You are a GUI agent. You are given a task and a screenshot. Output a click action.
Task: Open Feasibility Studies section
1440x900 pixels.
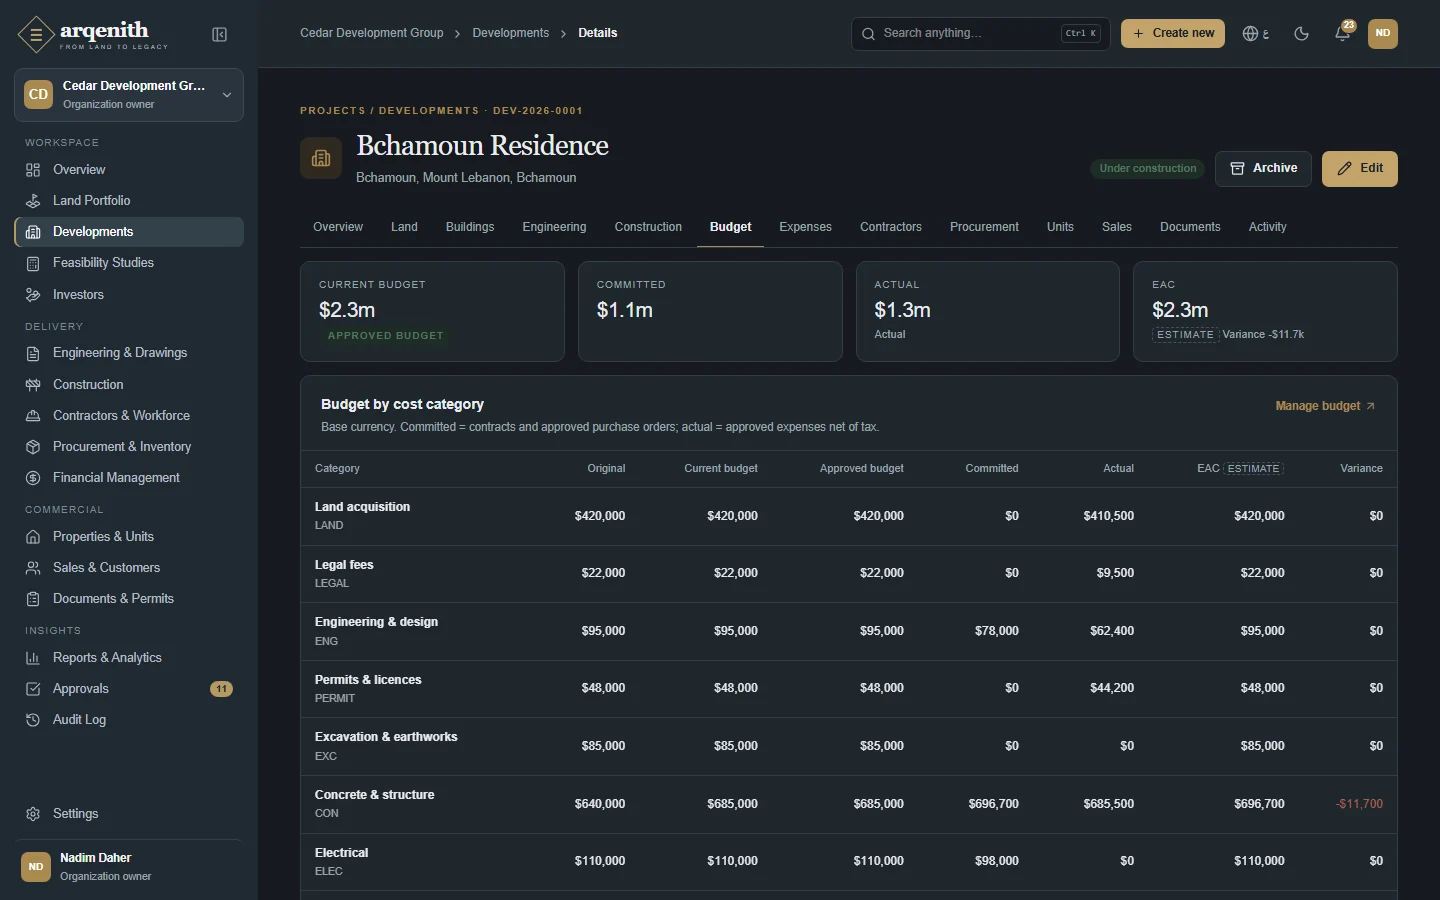coord(129,263)
